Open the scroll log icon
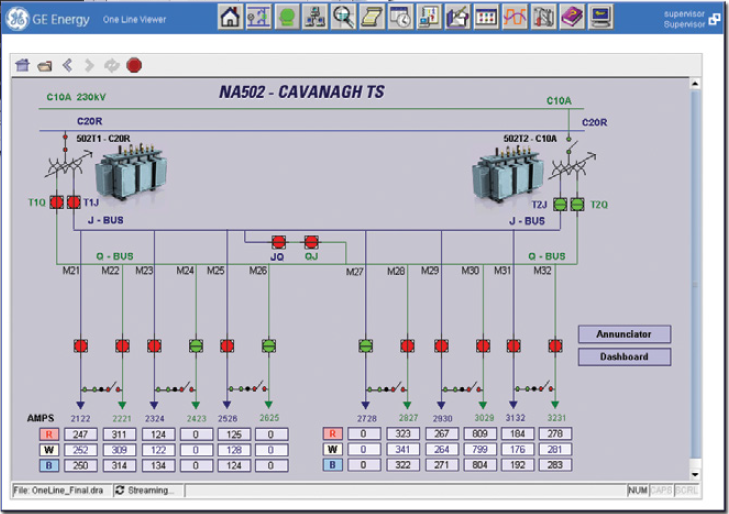 (372, 17)
